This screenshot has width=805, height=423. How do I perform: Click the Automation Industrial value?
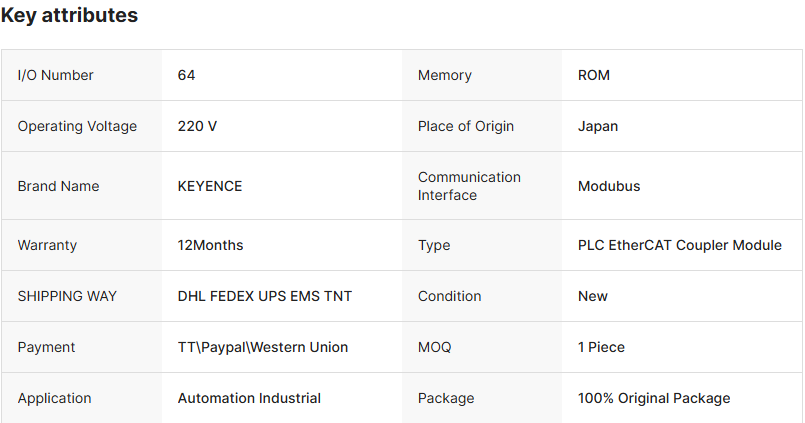[x=249, y=398]
